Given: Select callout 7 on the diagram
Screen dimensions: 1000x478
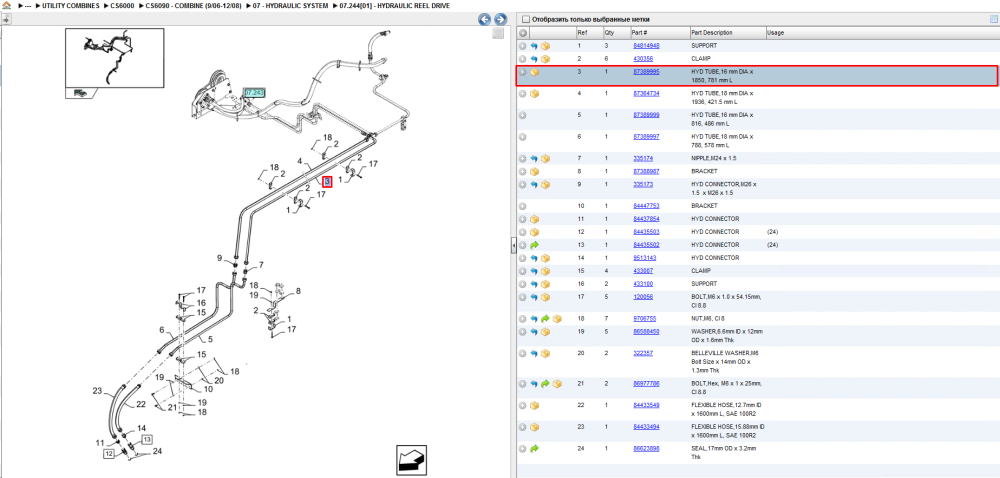Looking at the screenshot, I should 261,264.
